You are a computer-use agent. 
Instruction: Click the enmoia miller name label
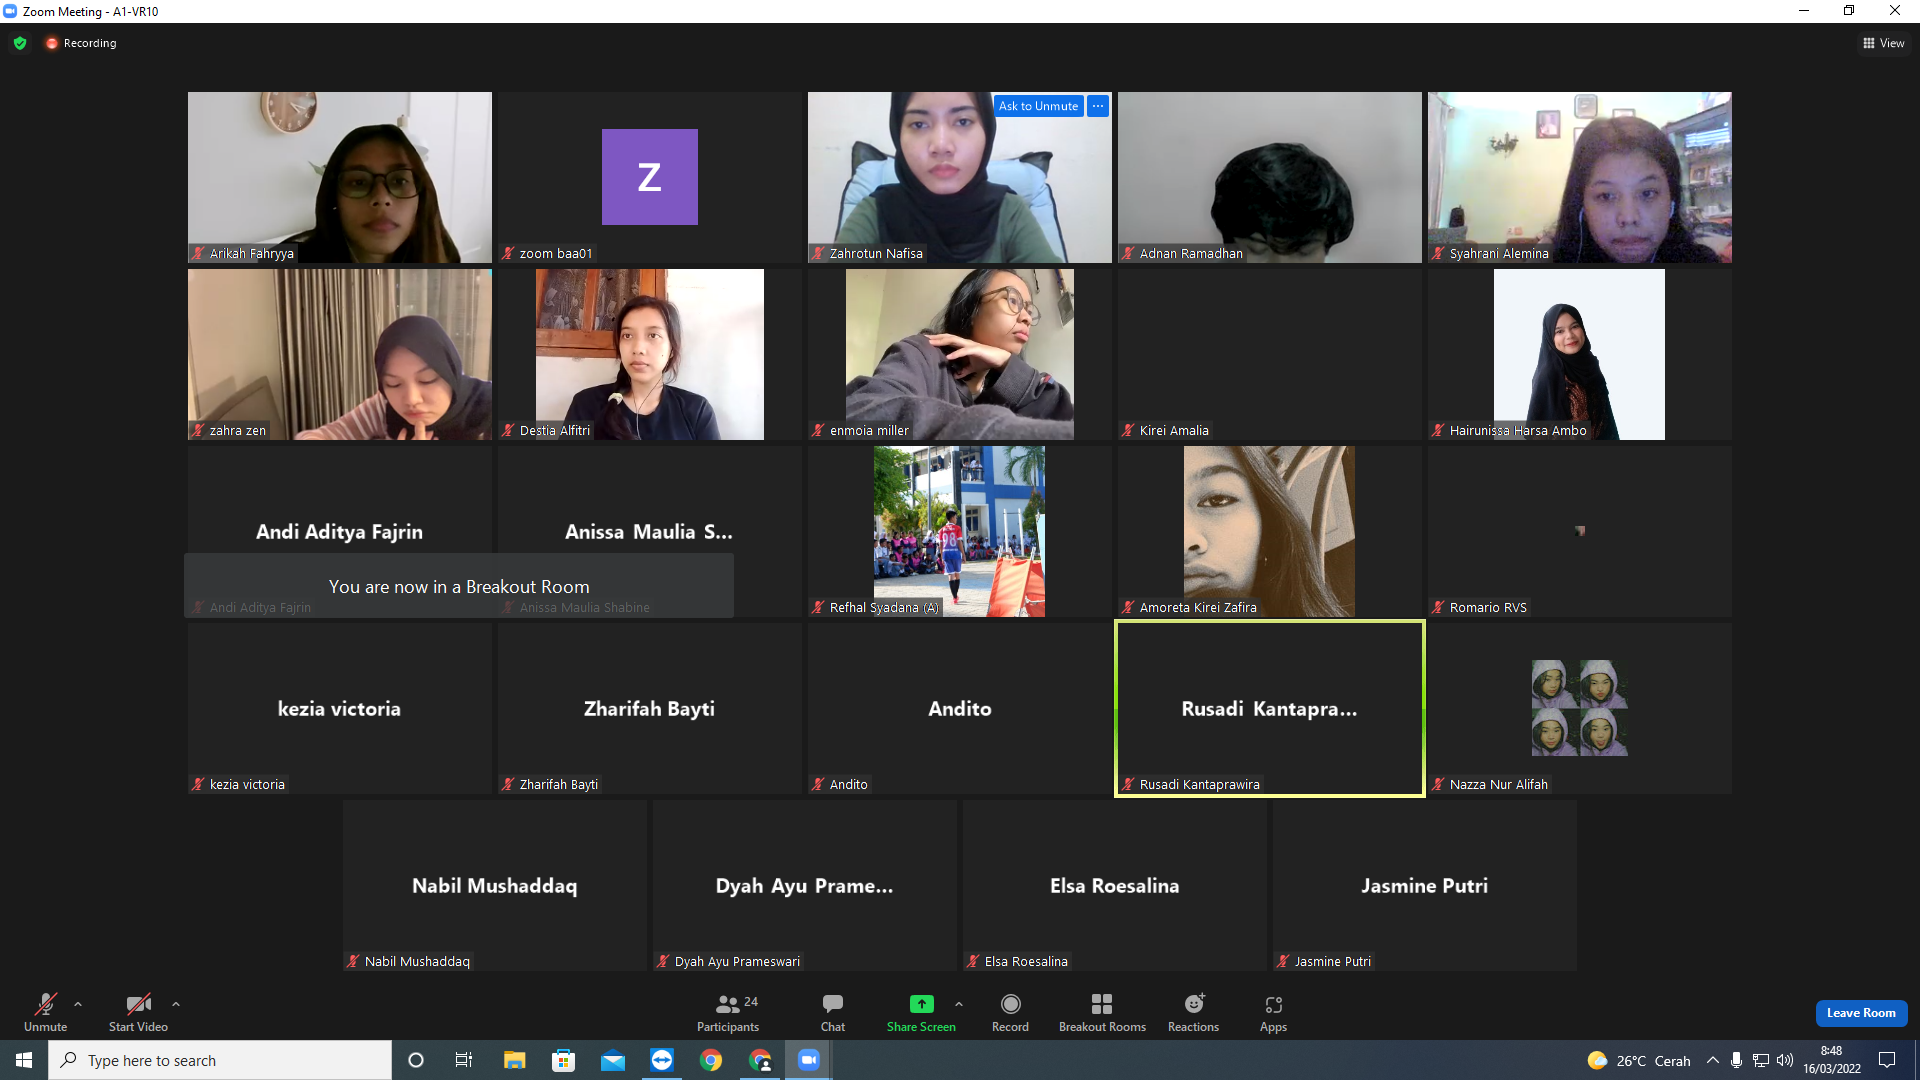coord(869,431)
